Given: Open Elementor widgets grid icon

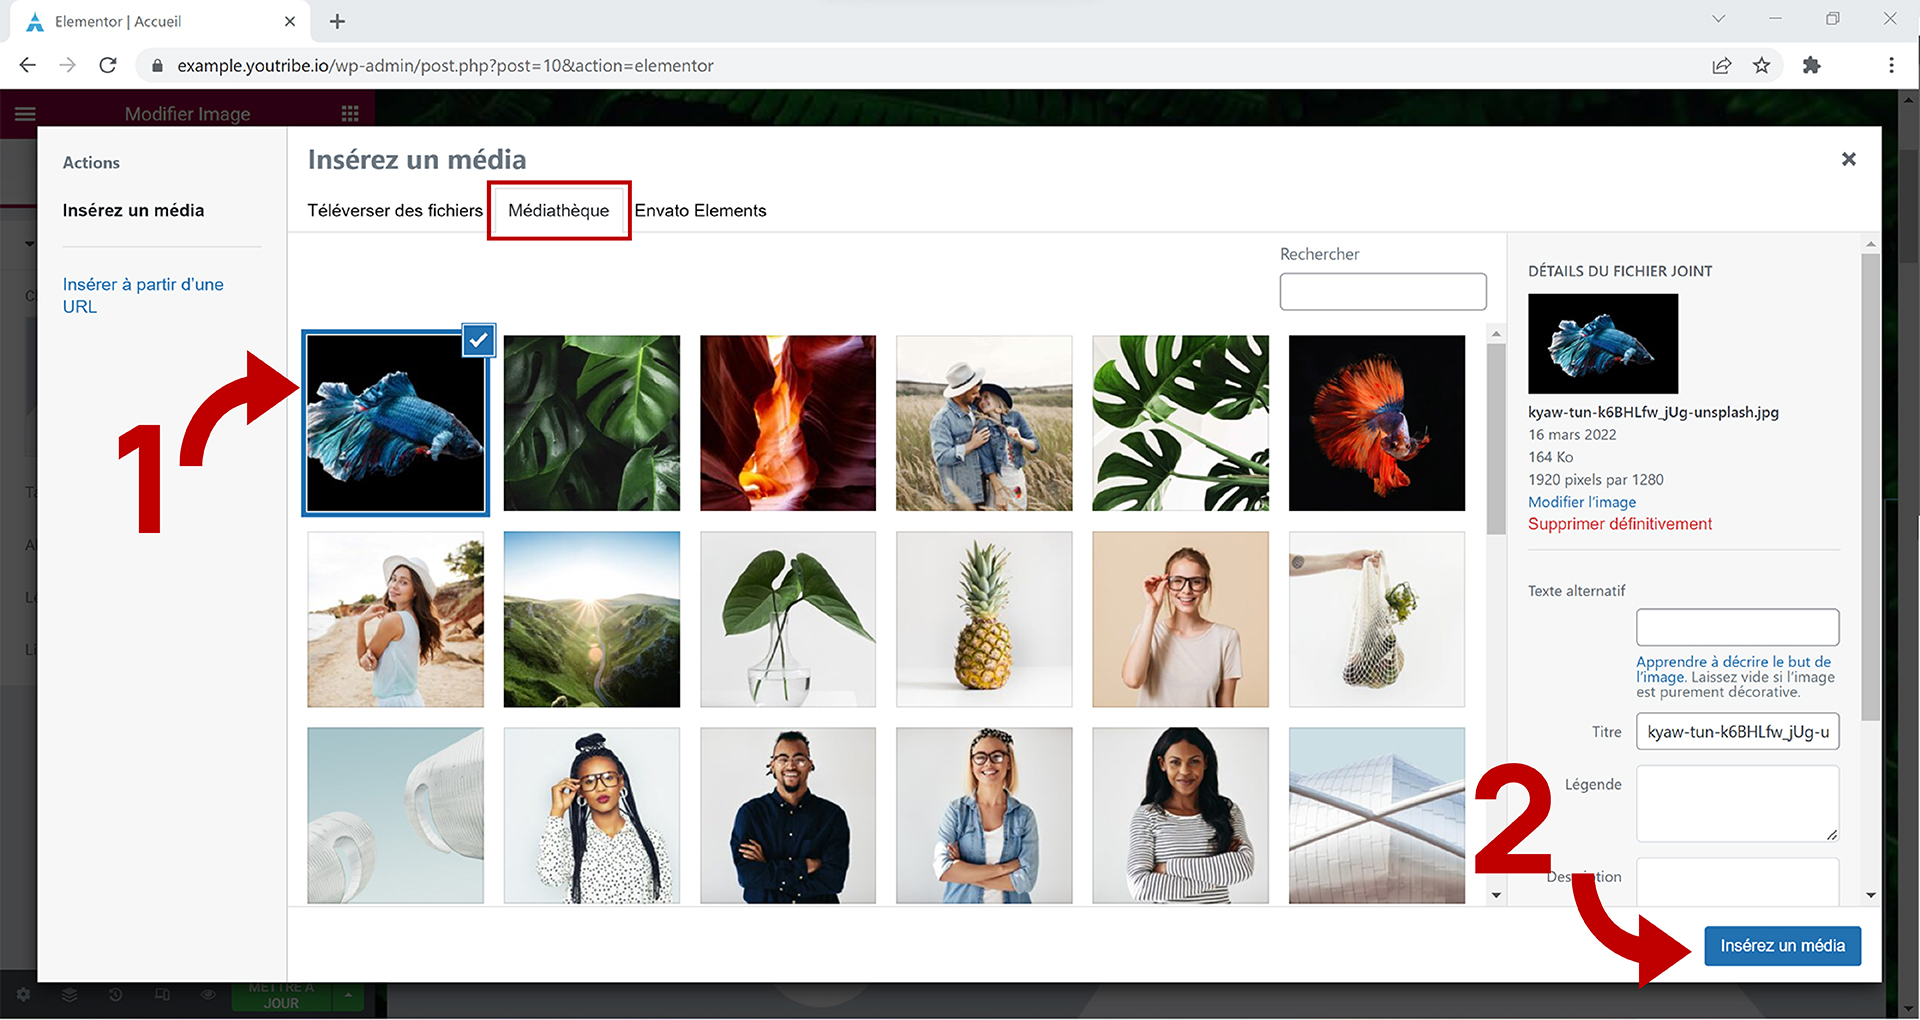Looking at the screenshot, I should pyautogui.click(x=350, y=114).
